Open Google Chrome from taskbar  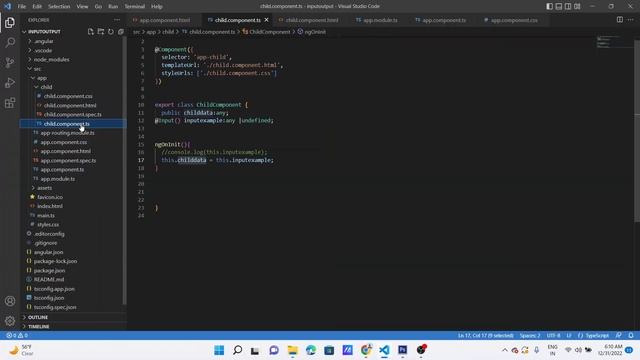click(x=366, y=350)
